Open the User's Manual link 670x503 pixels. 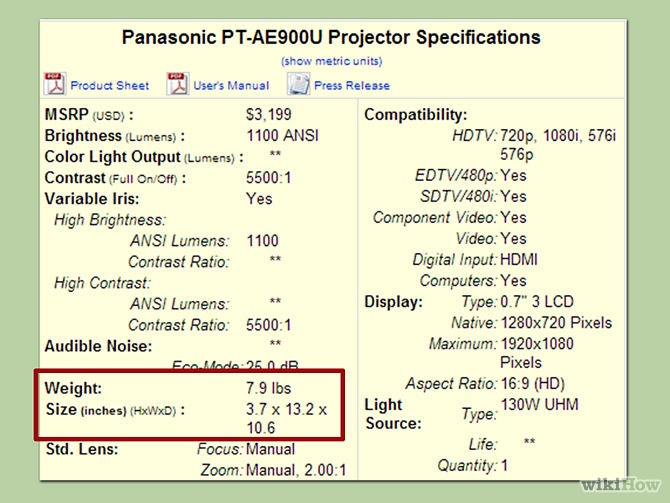pos(231,85)
